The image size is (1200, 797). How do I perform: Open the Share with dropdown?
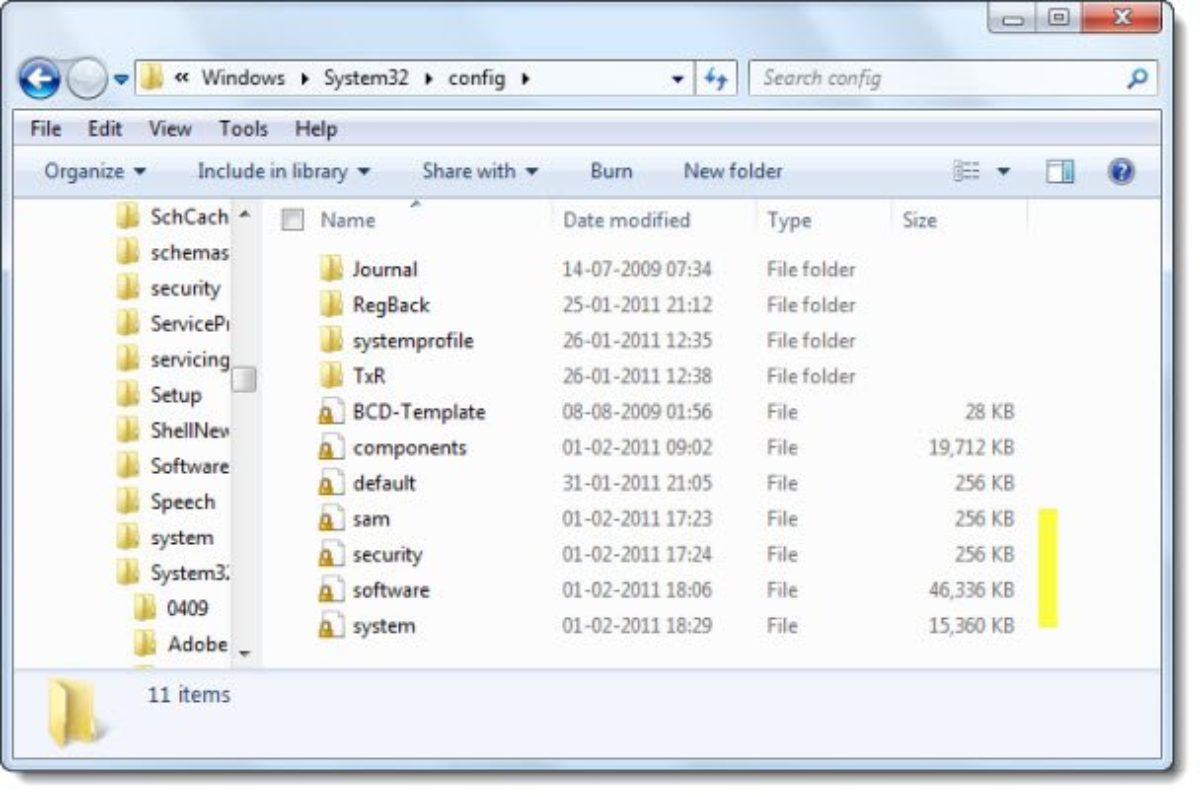pyautogui.click(x=480, y=171)
